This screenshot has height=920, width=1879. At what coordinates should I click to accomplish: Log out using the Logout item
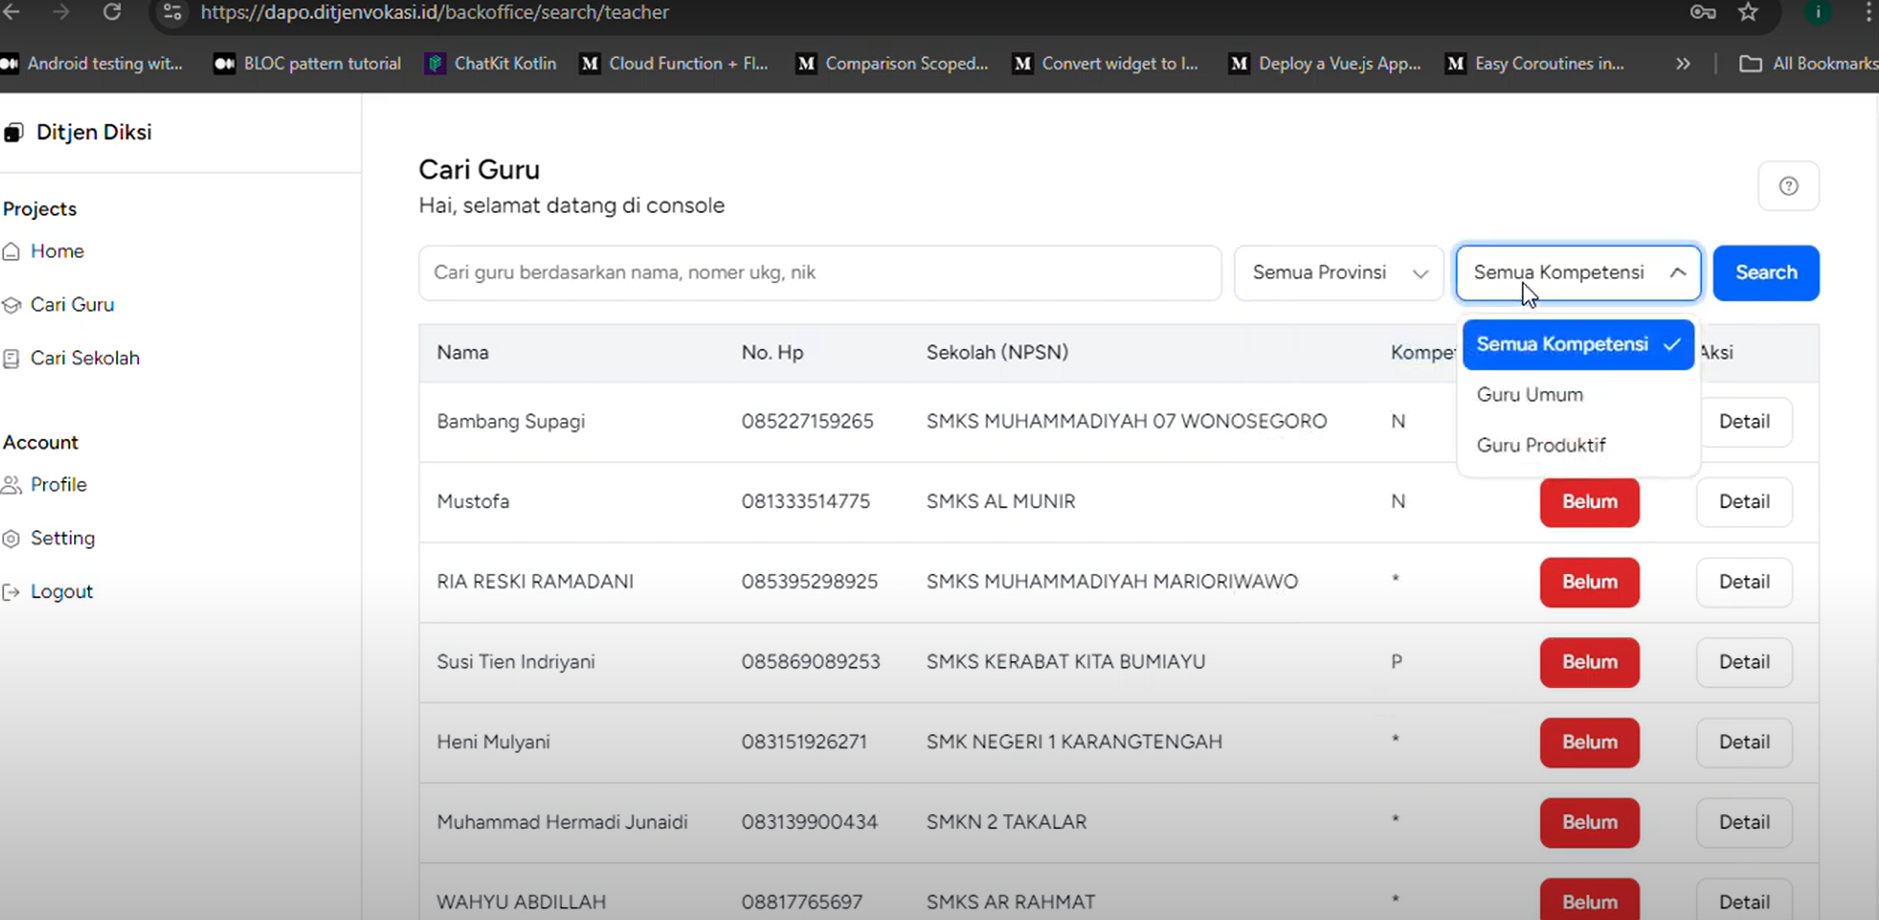(61, 592)
